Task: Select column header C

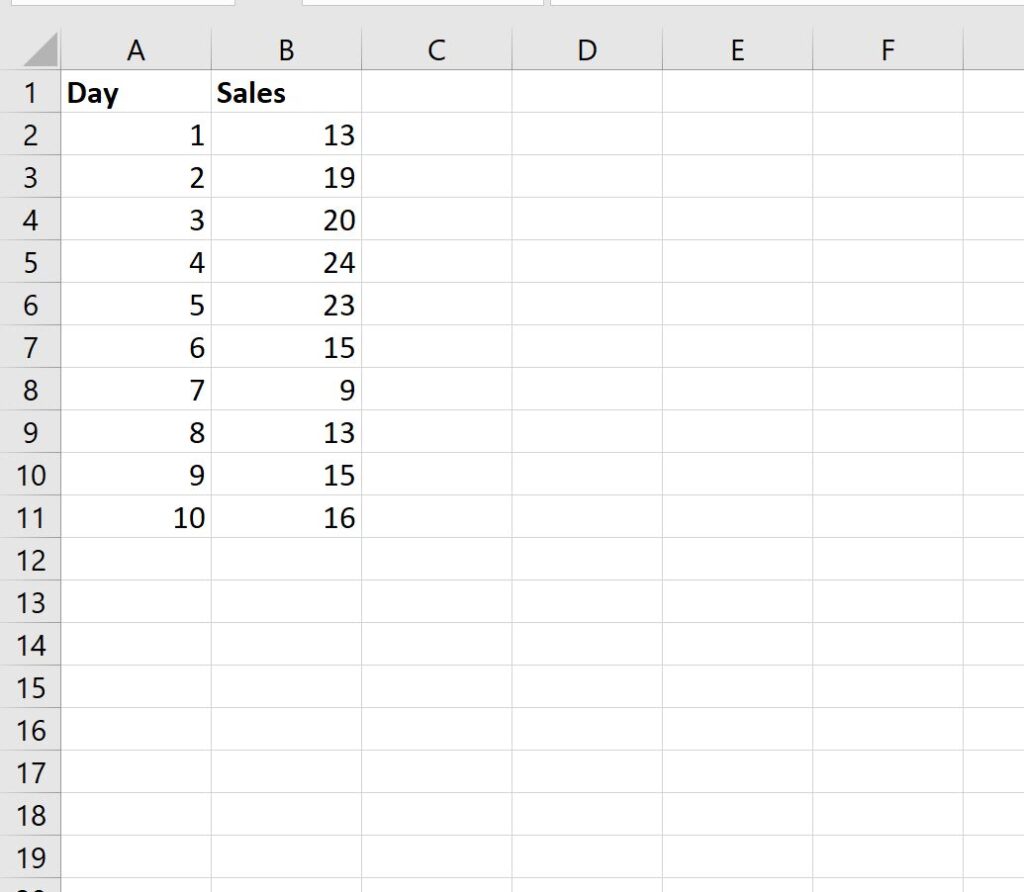Action: pos(436,49)
